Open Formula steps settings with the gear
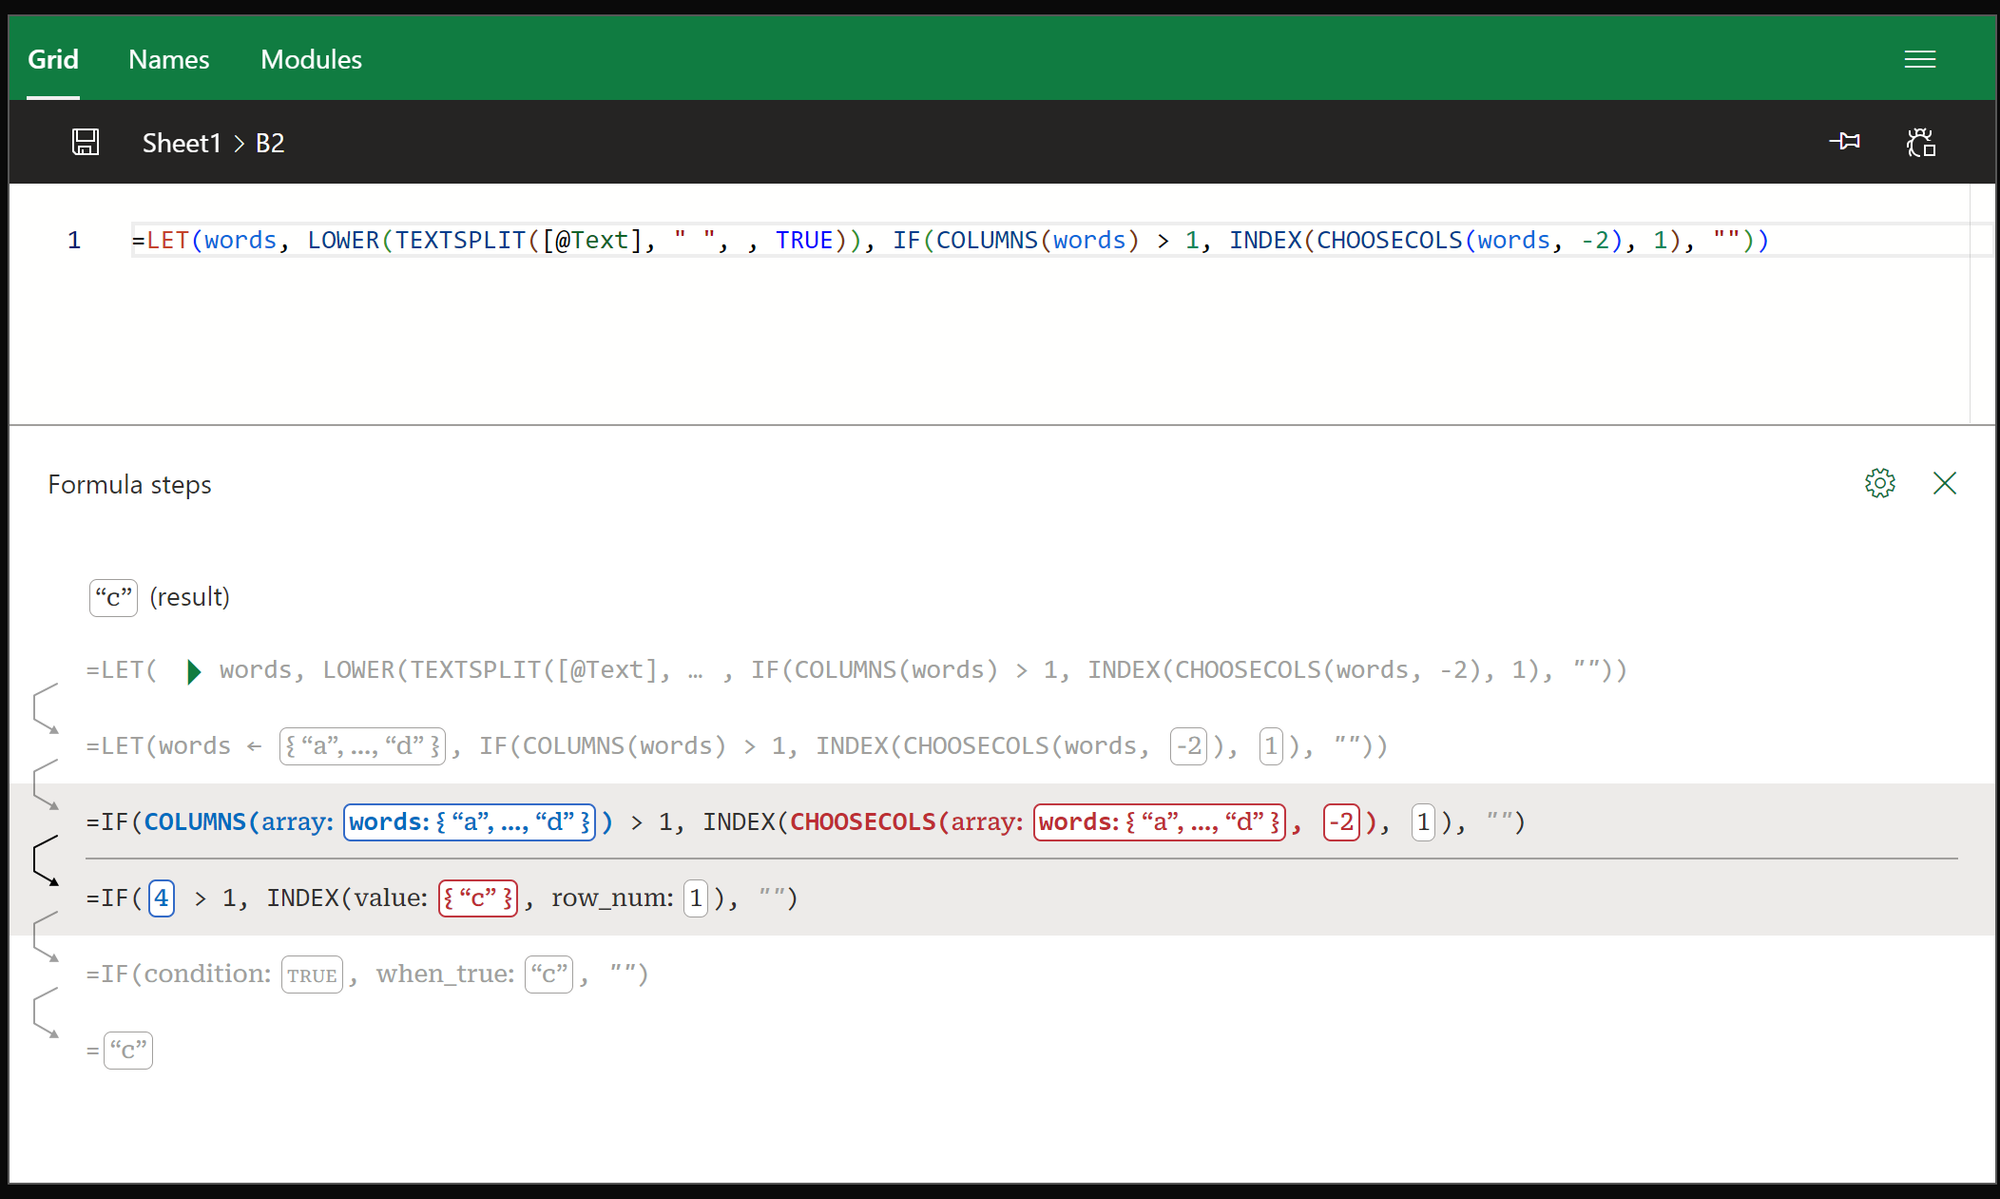Viewport: 2000px width, 1199px height. coord(1880,483)
